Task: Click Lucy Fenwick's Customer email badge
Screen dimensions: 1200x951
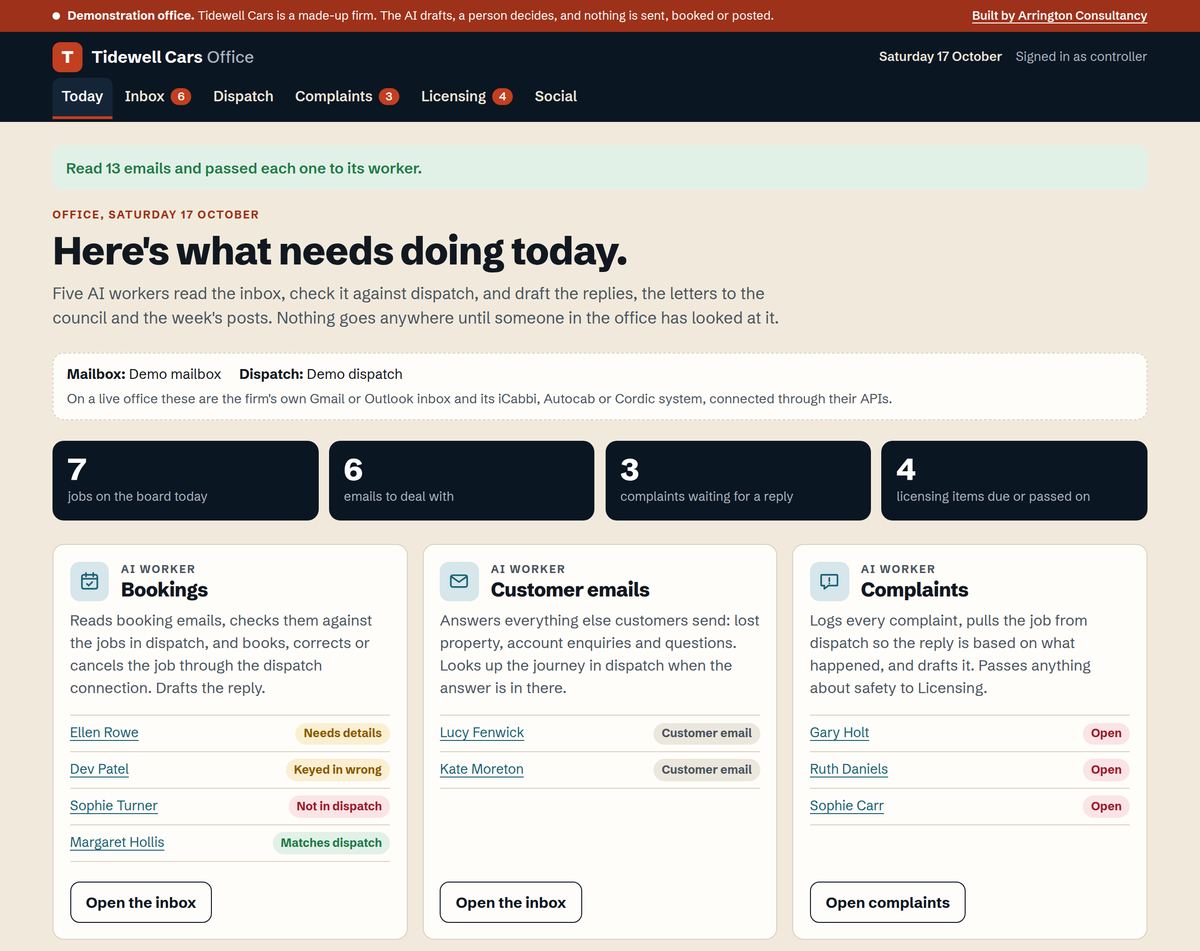Action: (707, 733)
